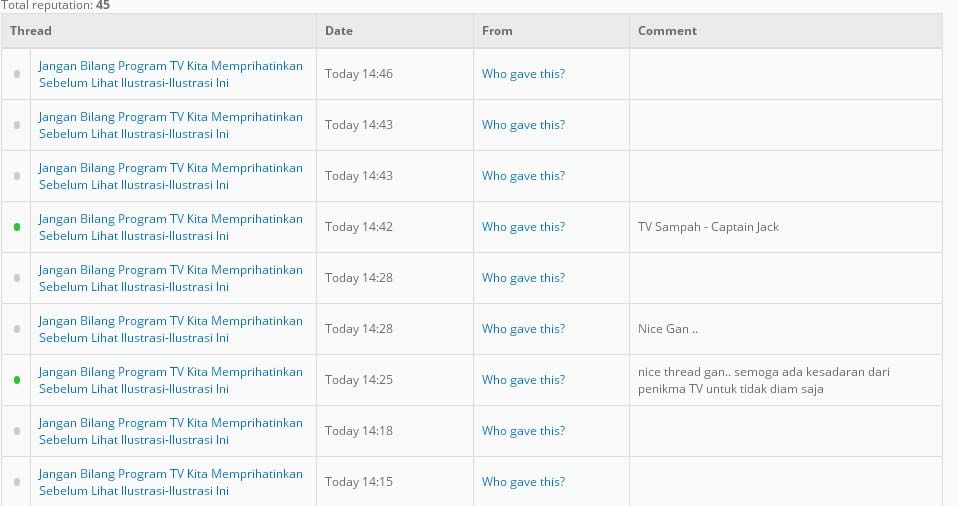
Task: Click the gray reputation dot beside Today 14:46
Action: click(x=17, y=74)
